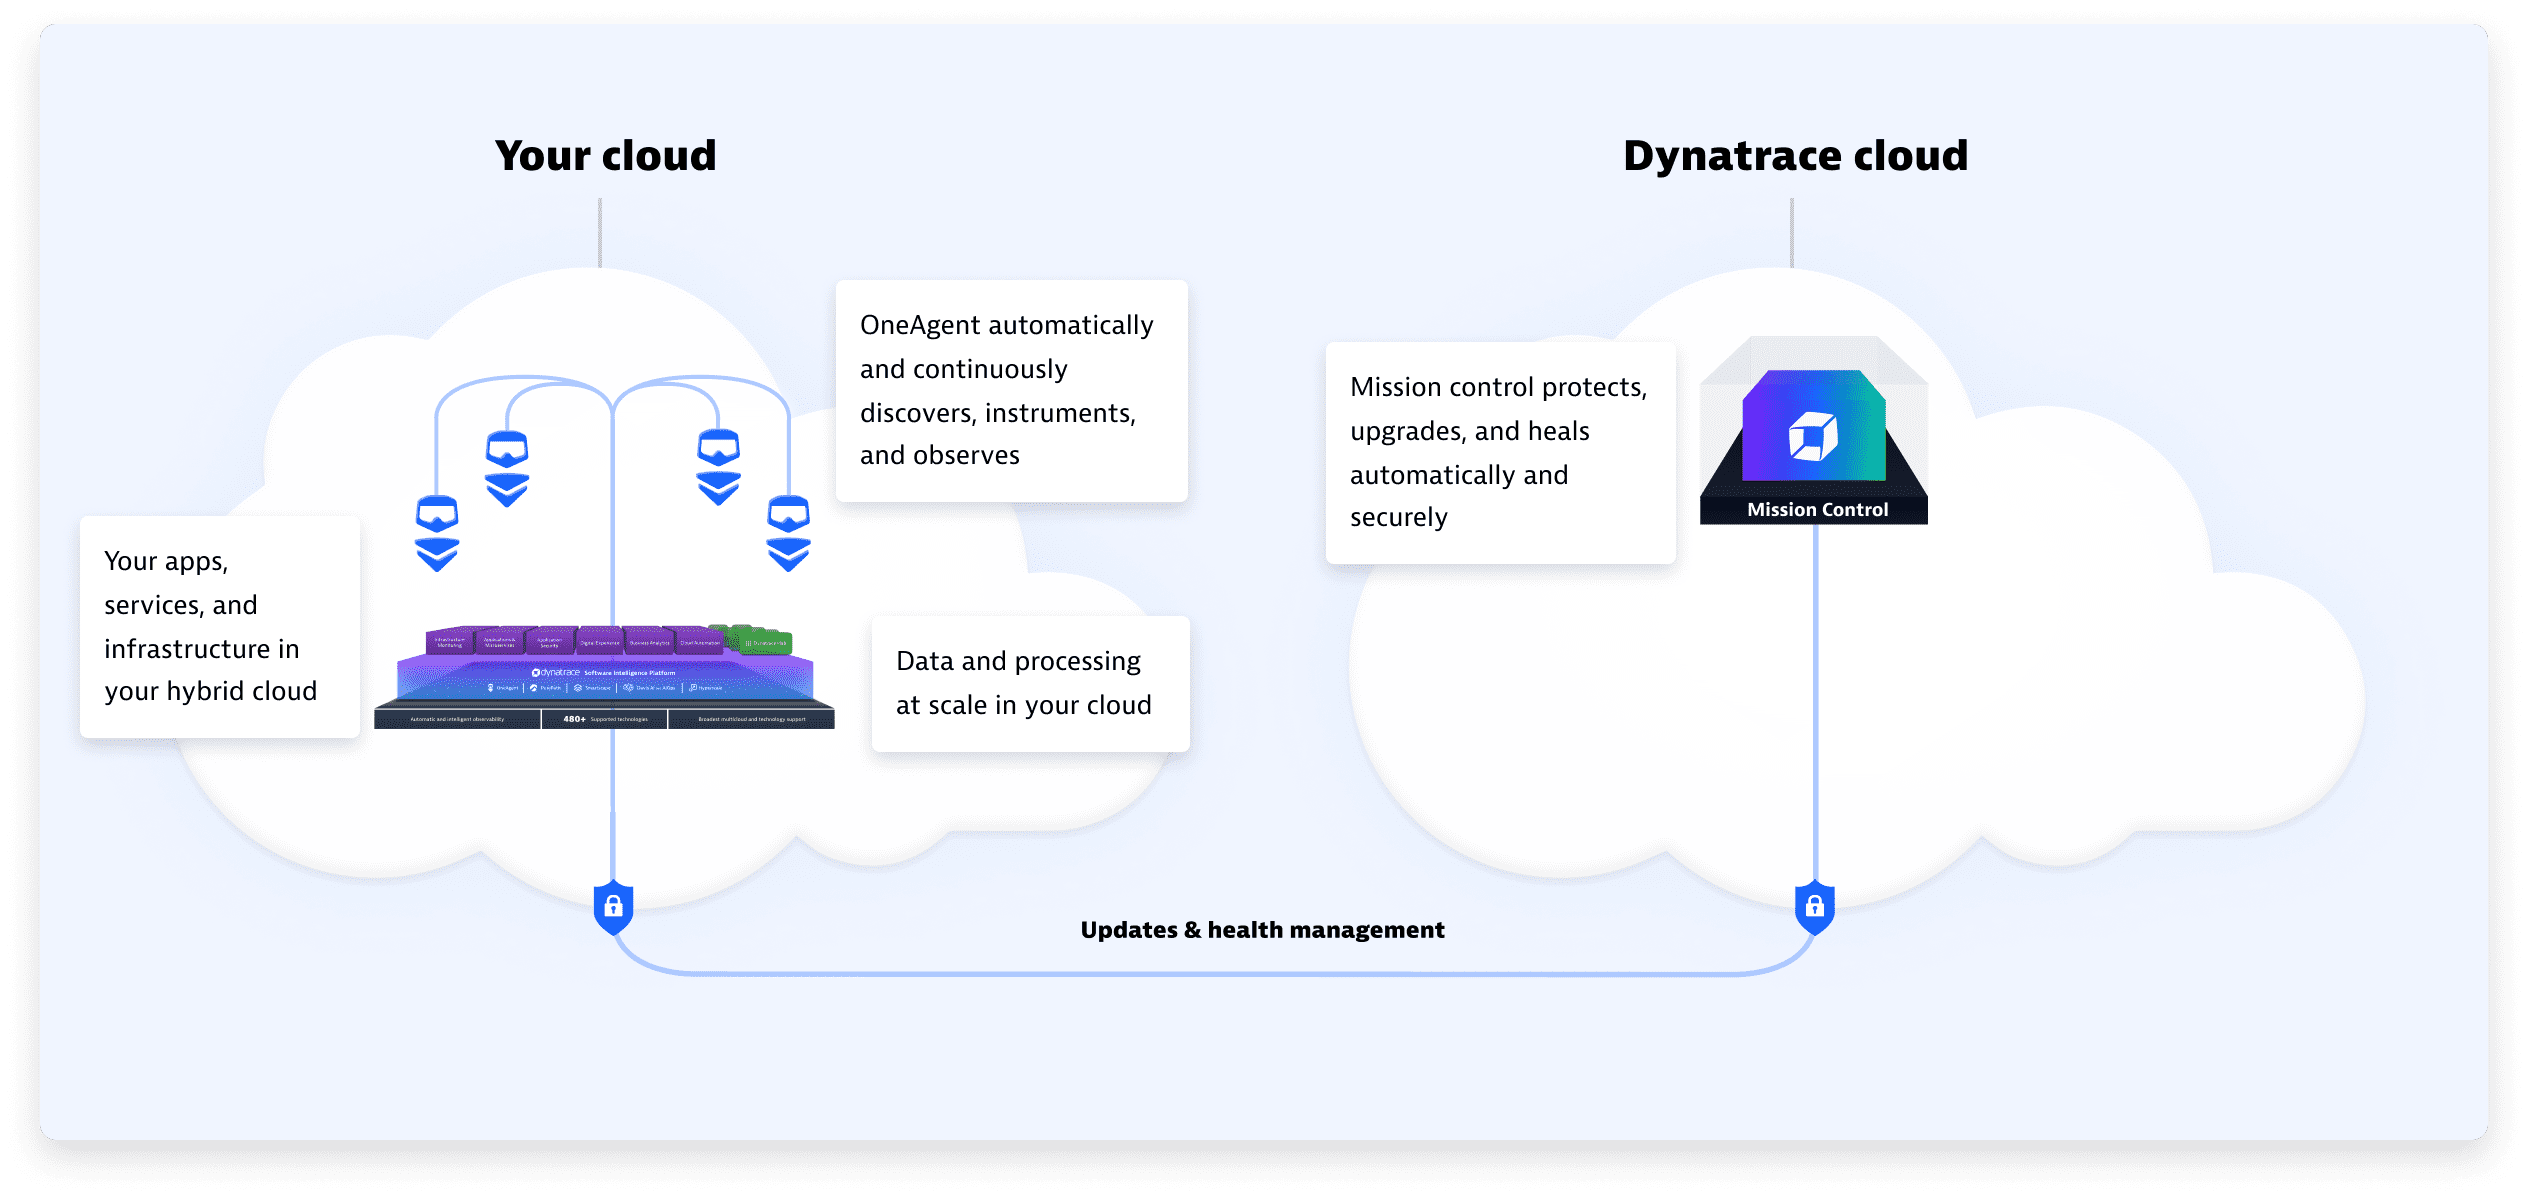This screenshot has width=2528, height=1196.
Task: Click the dynatrace logo on platform
Action: 556,673
